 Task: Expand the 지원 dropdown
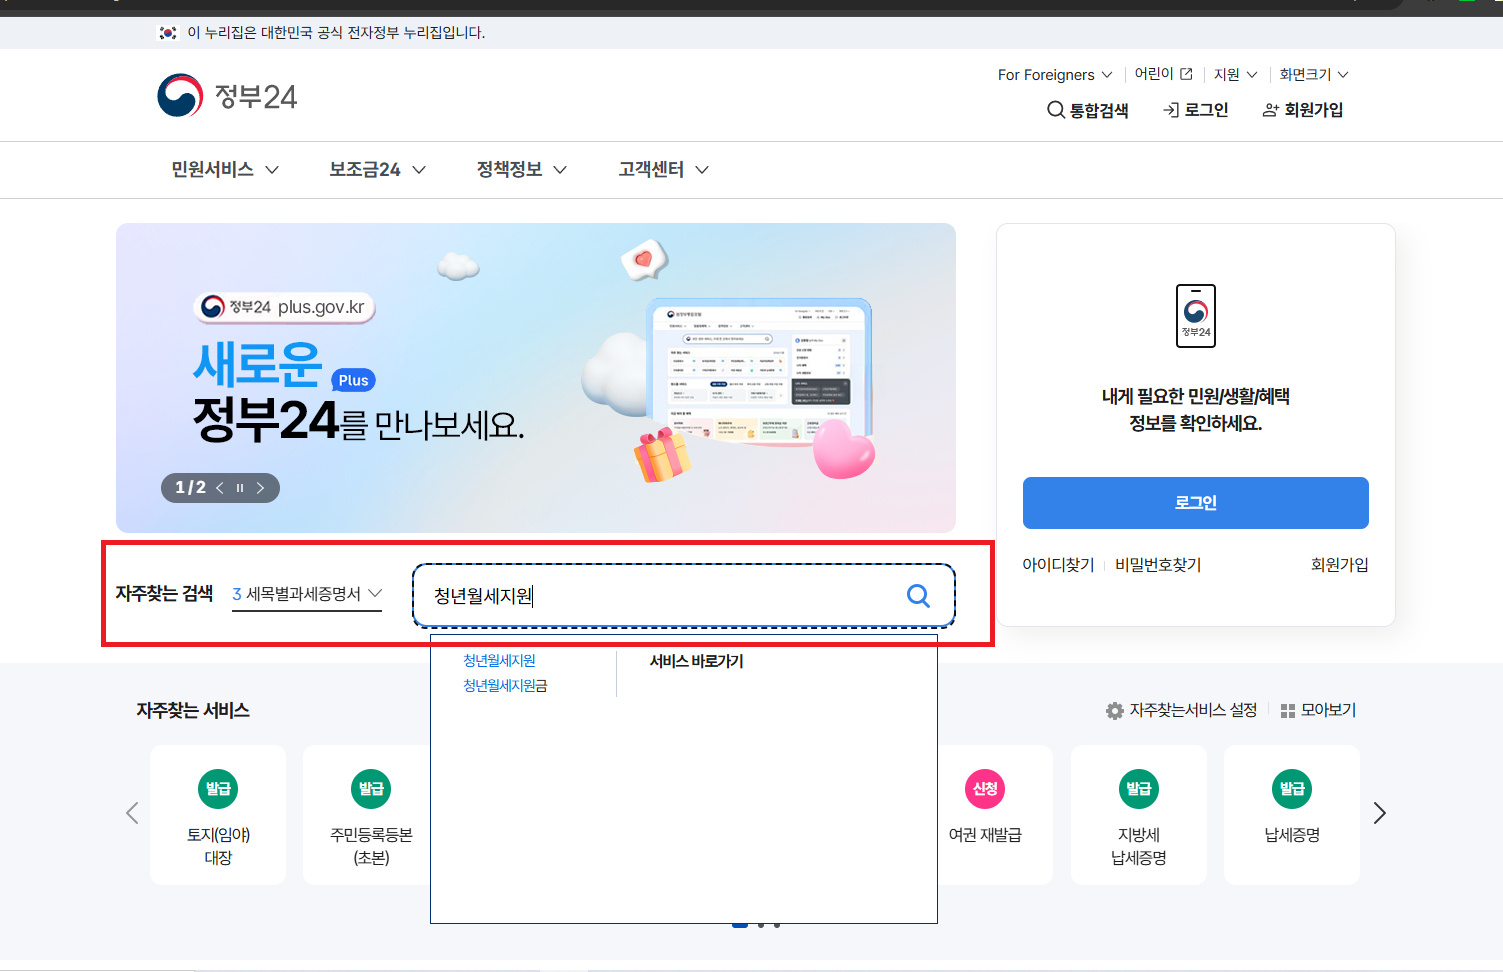tap(1236, 75)
